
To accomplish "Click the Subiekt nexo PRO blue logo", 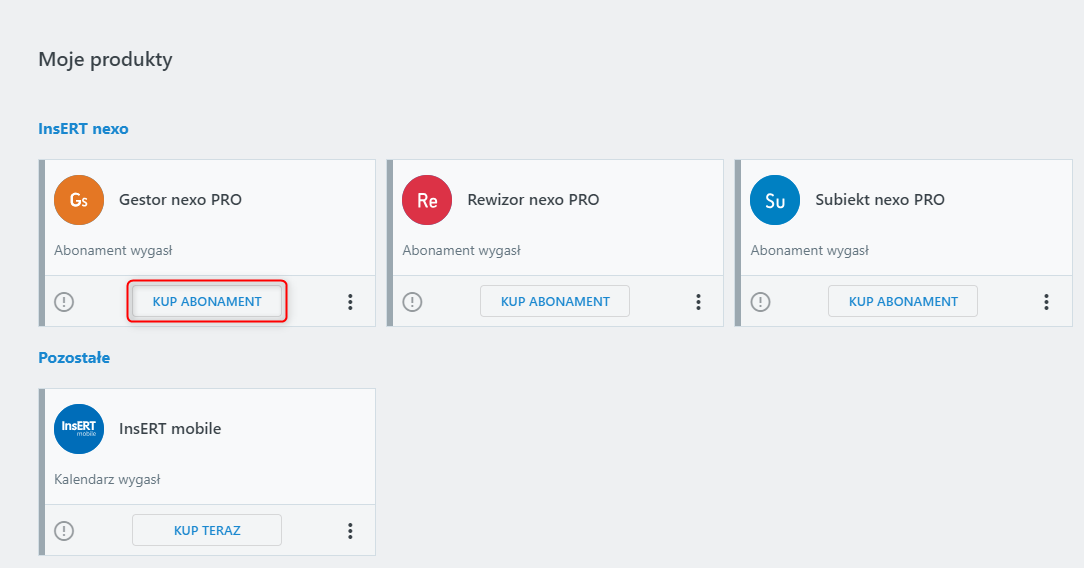I will click(775, 200).
